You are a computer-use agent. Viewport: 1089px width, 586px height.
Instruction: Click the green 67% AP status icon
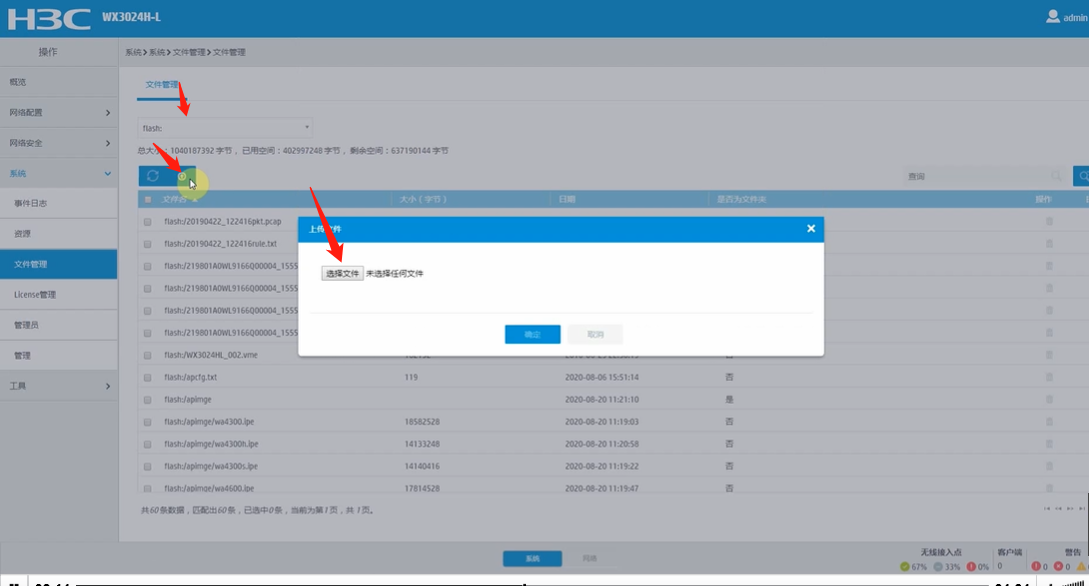coord(905,567)
